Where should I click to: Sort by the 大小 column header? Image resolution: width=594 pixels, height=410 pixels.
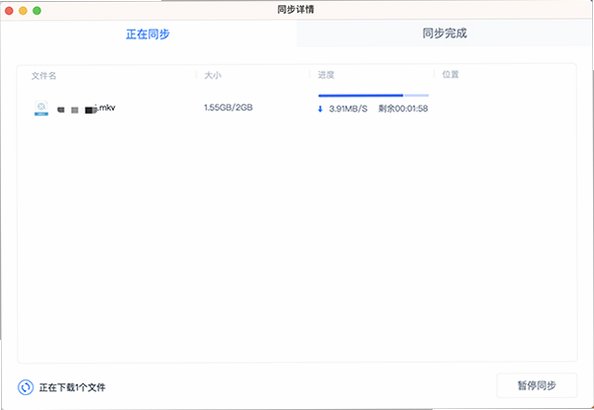tap(213, 75)
